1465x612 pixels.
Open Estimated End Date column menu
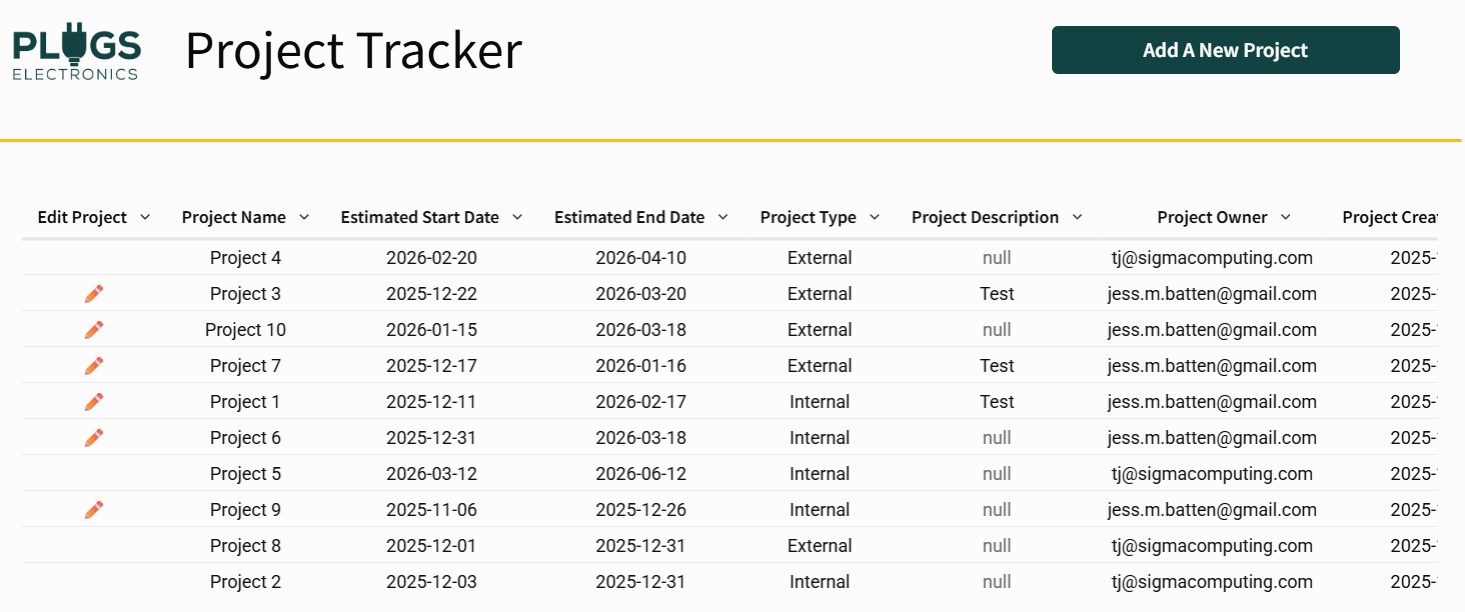coord(723,217)
